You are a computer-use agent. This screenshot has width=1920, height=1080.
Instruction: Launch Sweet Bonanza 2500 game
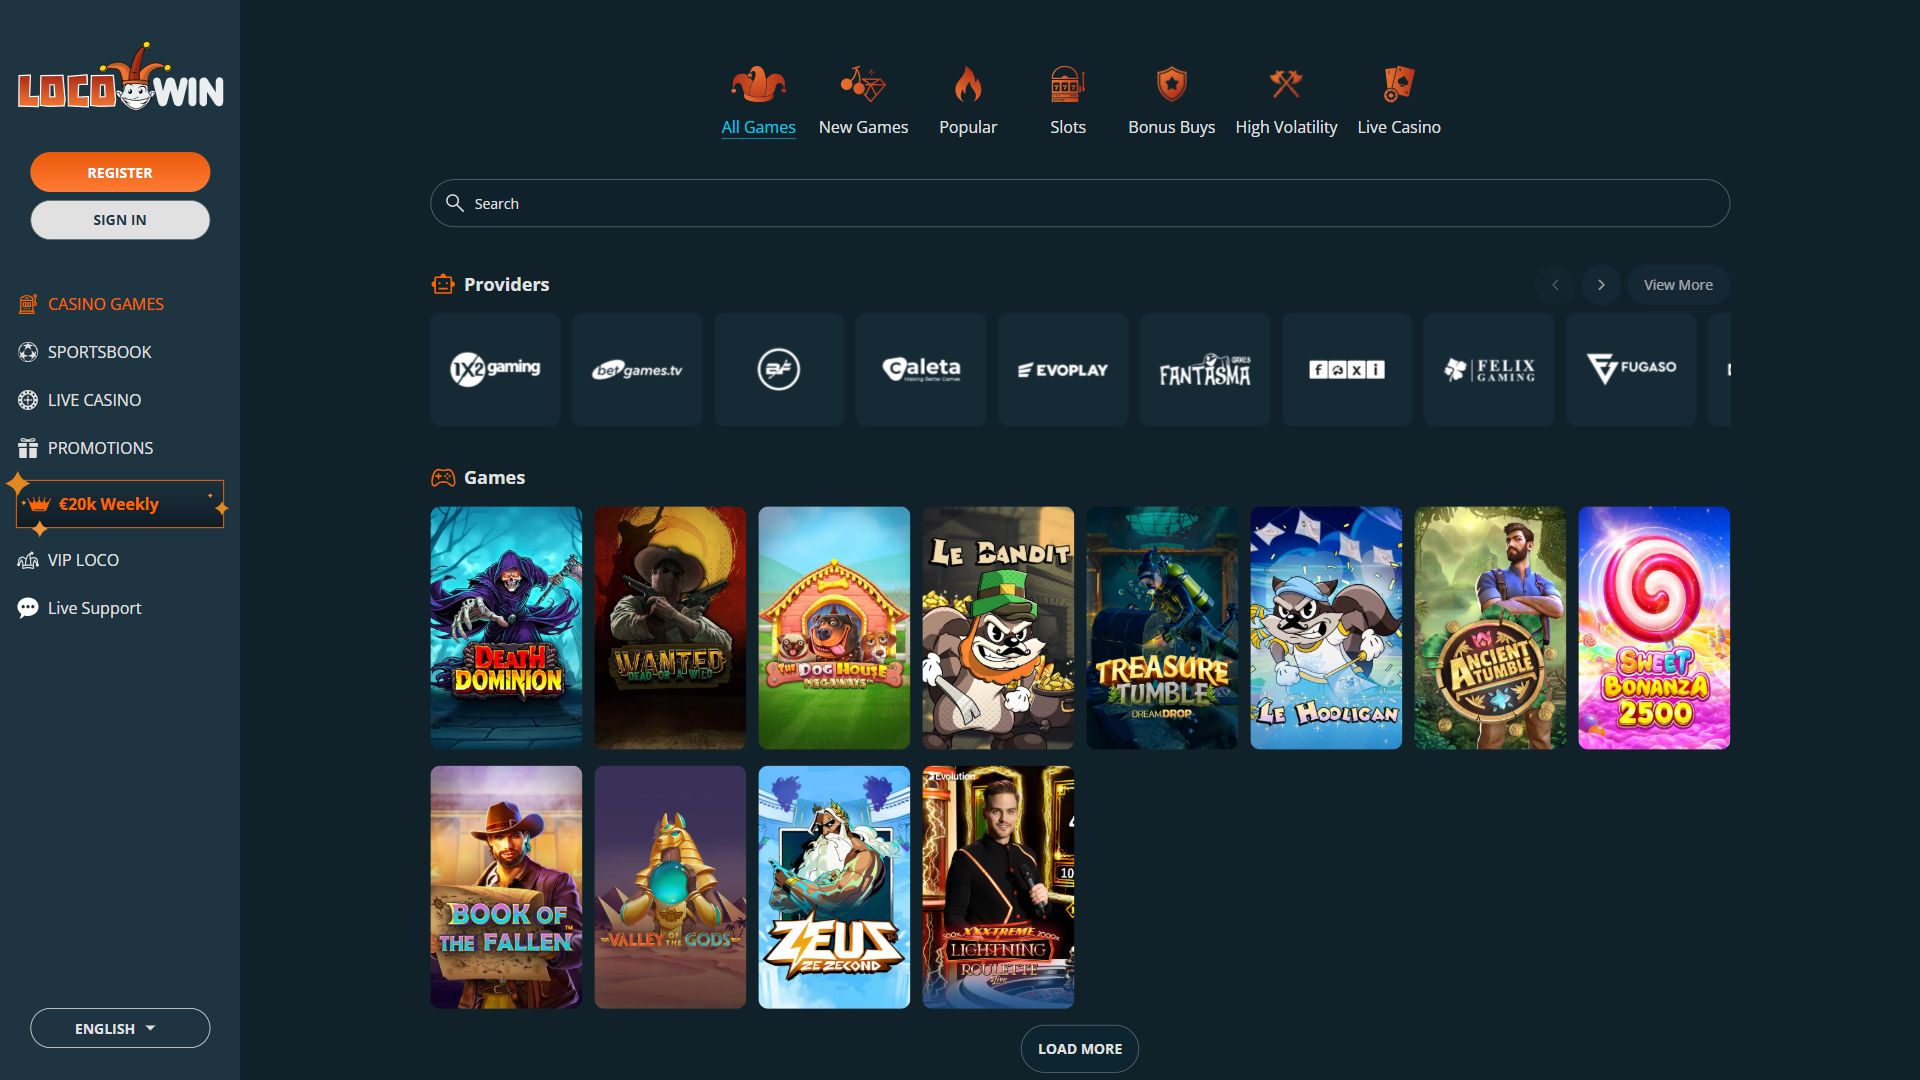[x=1654, y=628]
